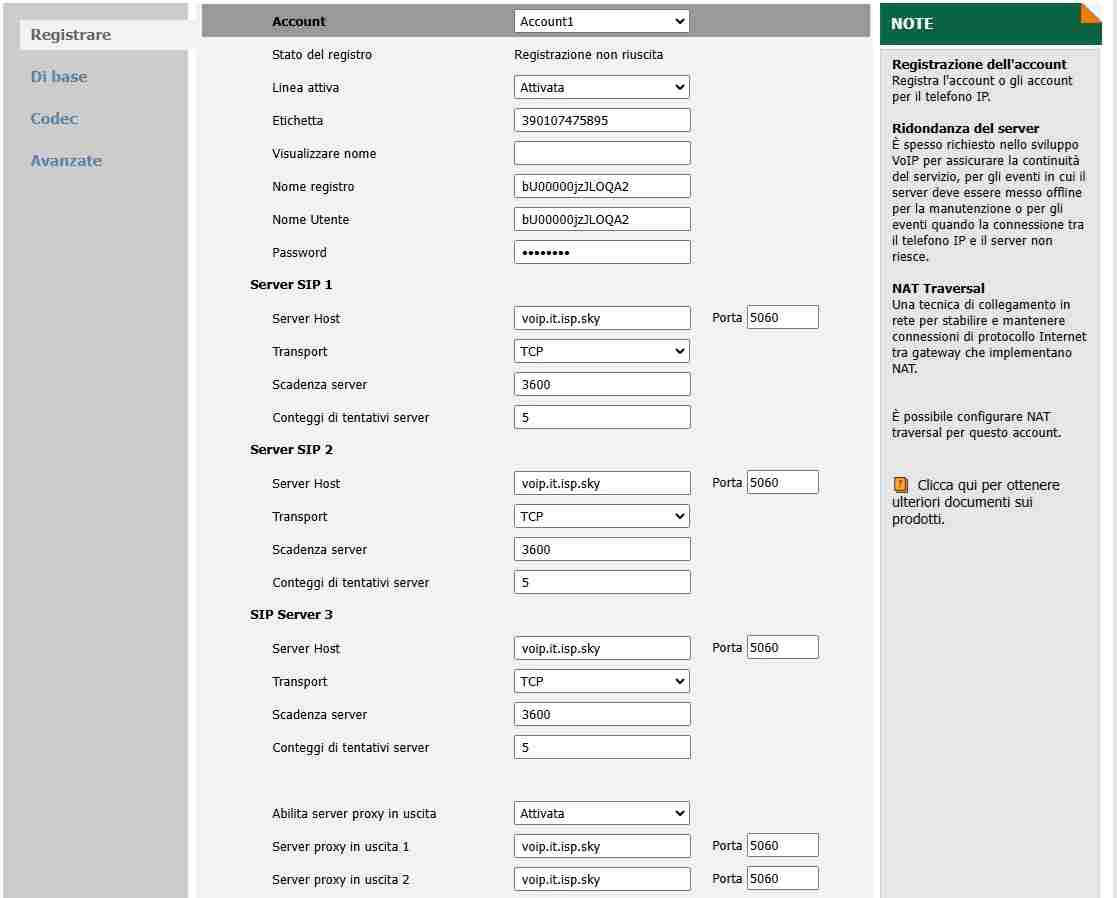Click the Server SIP 1 Host field
This screenshot has width=1117, height=898.
(x=601, y=318)
